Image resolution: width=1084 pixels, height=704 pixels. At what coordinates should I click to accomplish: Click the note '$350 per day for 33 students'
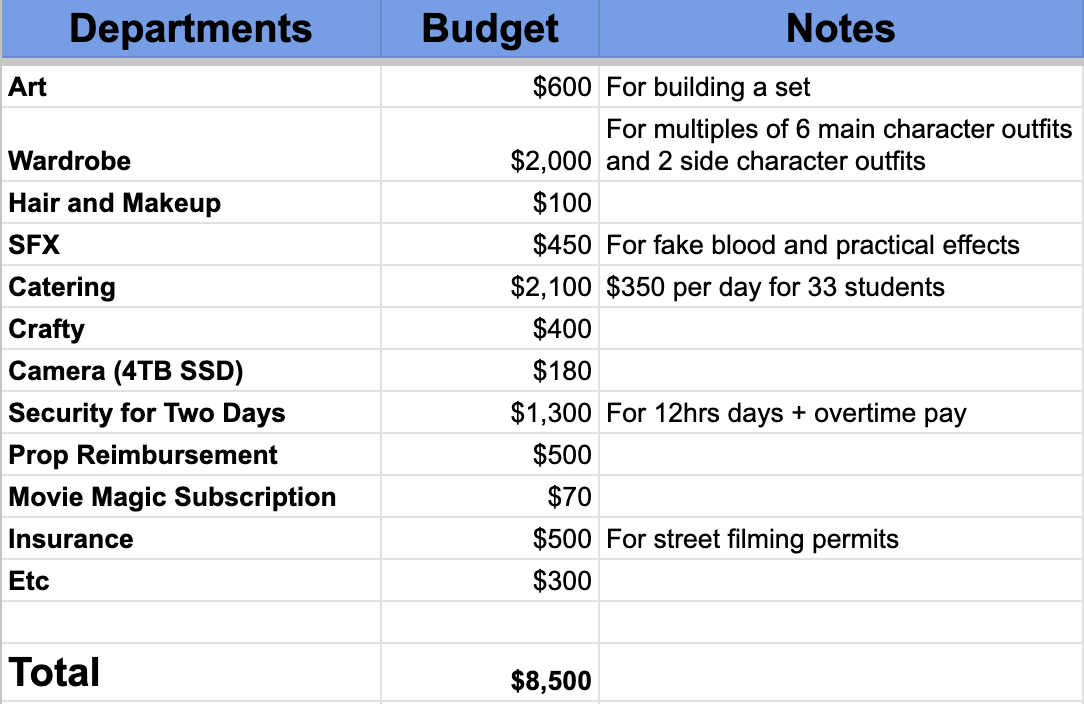(775, 287)
